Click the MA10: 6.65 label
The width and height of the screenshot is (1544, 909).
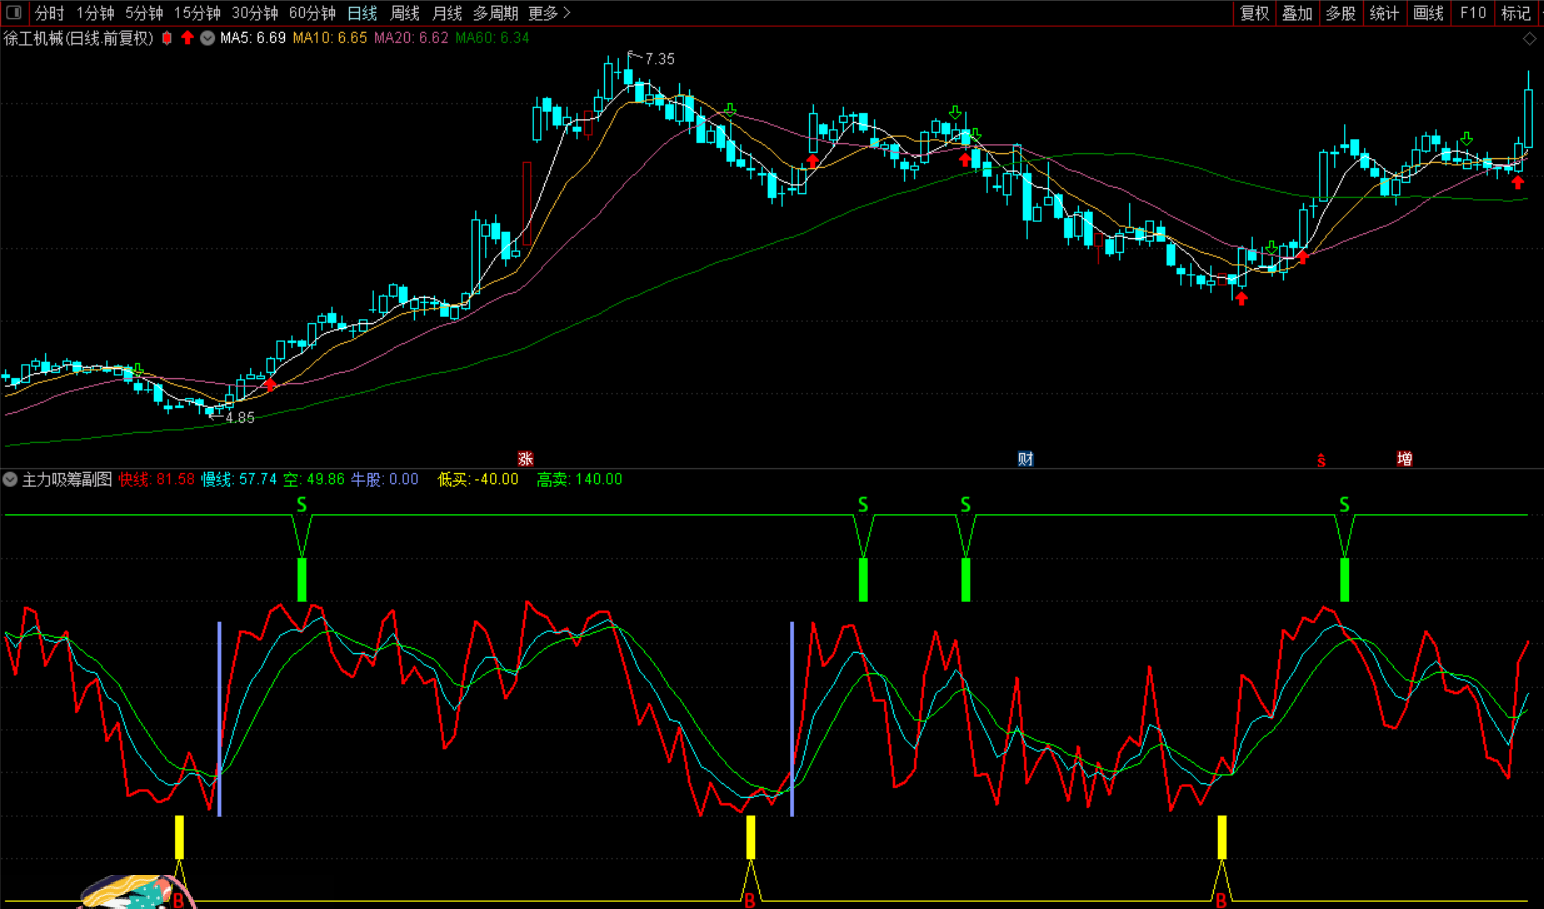(x=330, y=38)
